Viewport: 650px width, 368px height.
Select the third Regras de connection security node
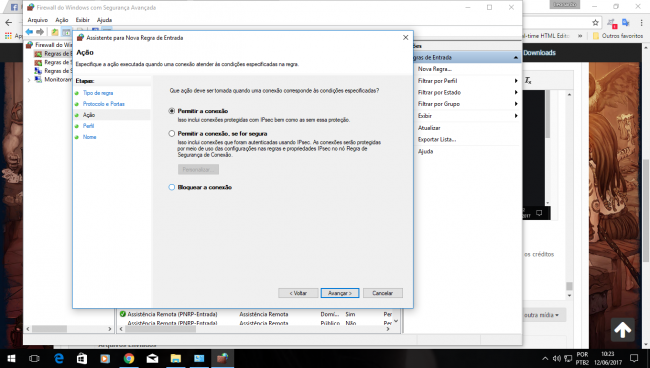(54, 71)
